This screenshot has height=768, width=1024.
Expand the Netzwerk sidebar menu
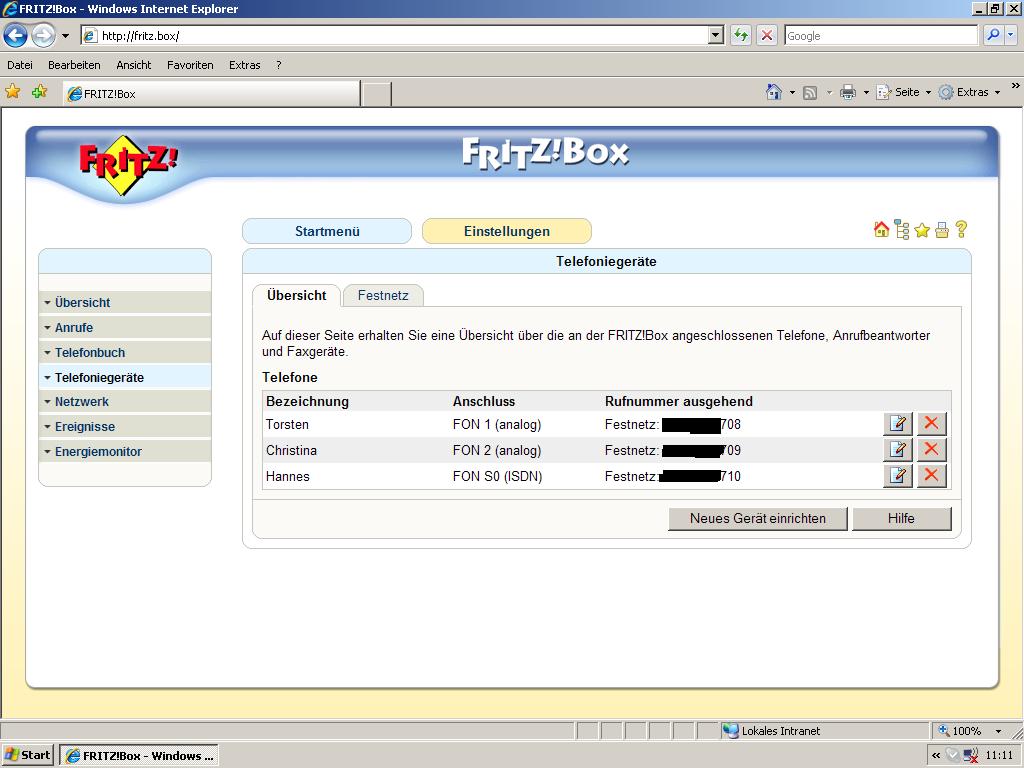pos(81,402)
